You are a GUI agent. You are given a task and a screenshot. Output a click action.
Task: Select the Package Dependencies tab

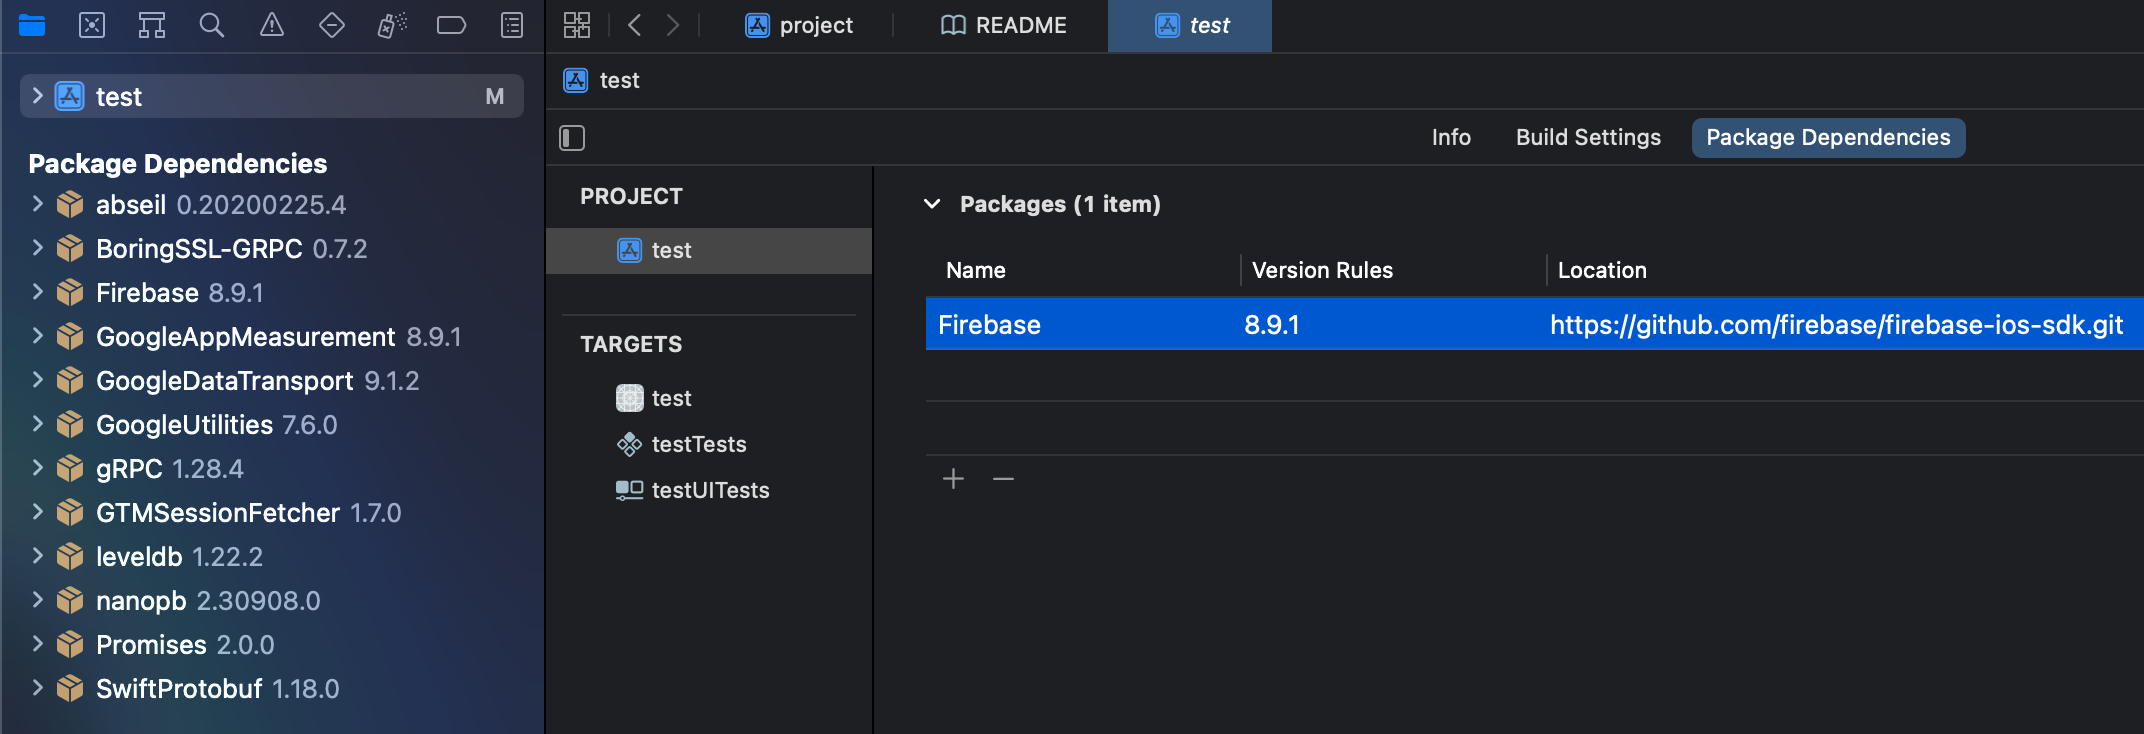coord(1828,137)
